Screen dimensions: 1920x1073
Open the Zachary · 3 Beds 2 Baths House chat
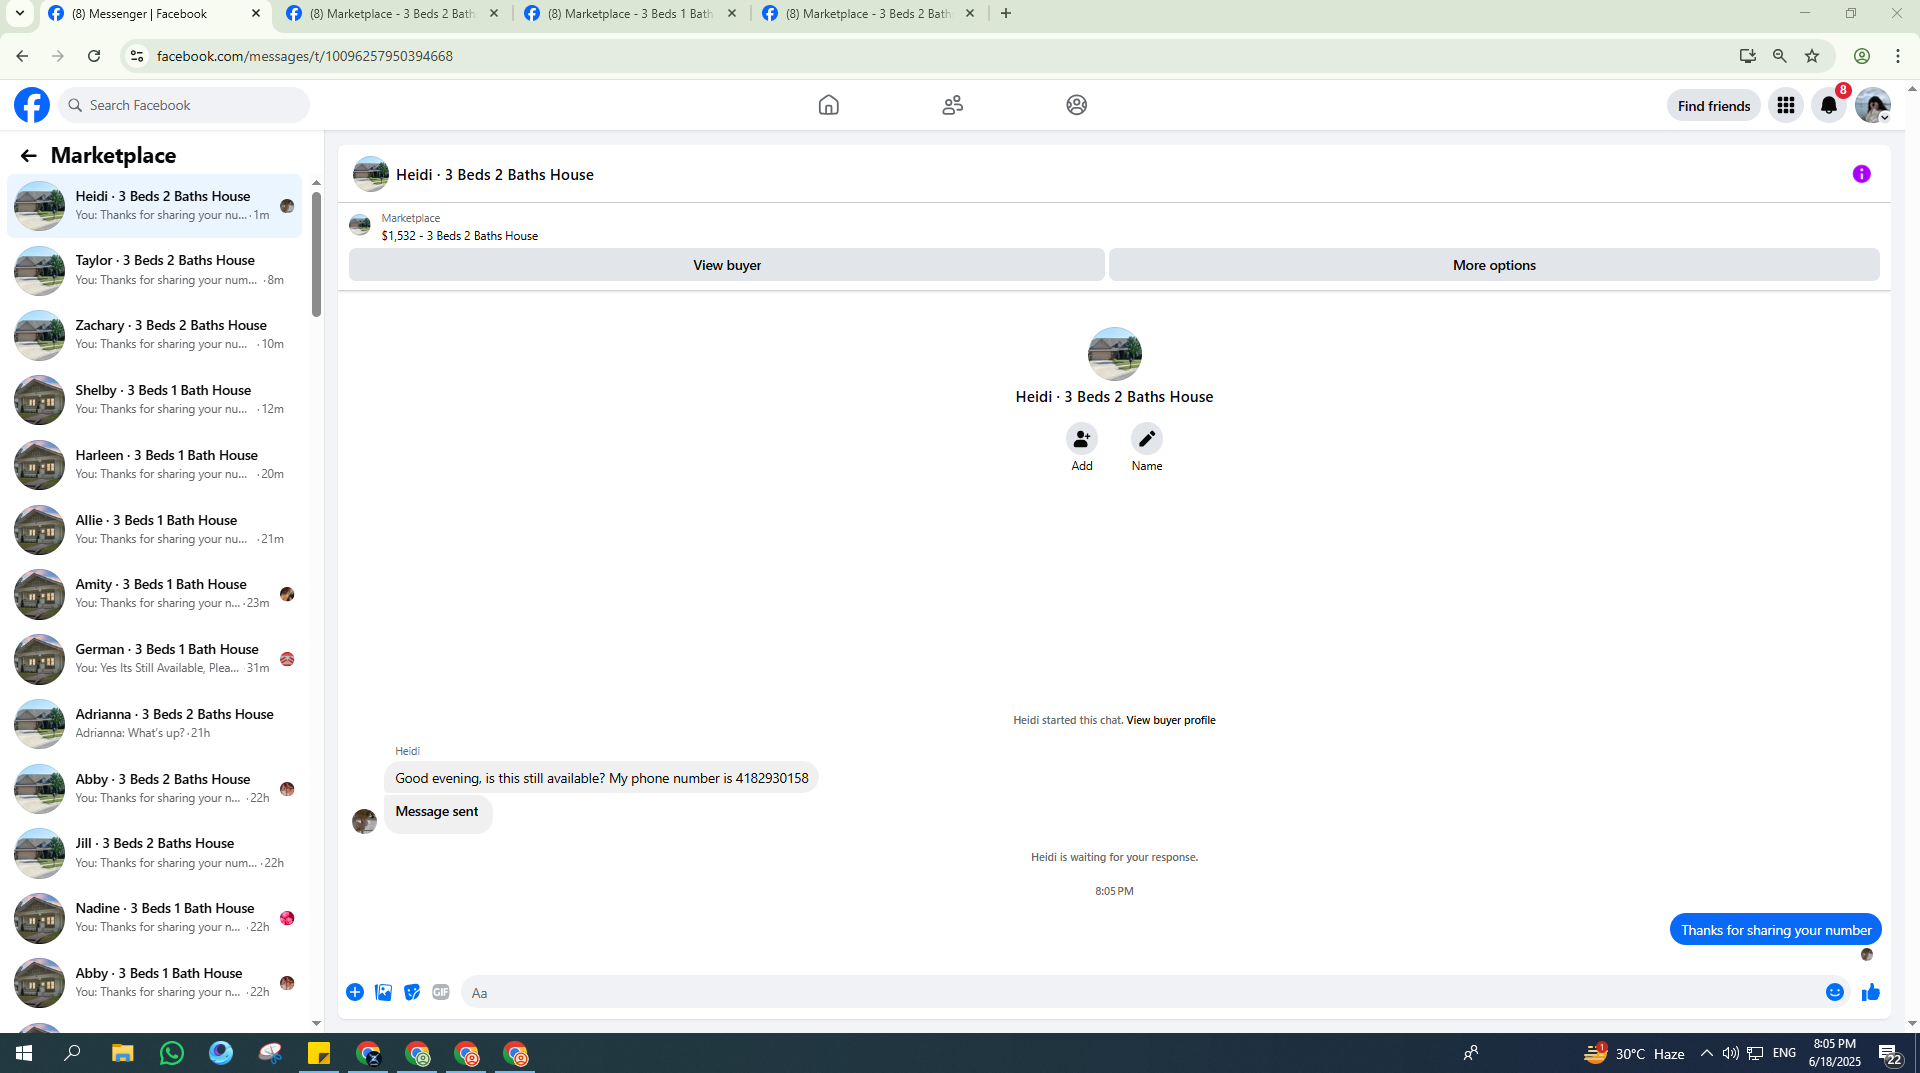(x=154, y=335)
